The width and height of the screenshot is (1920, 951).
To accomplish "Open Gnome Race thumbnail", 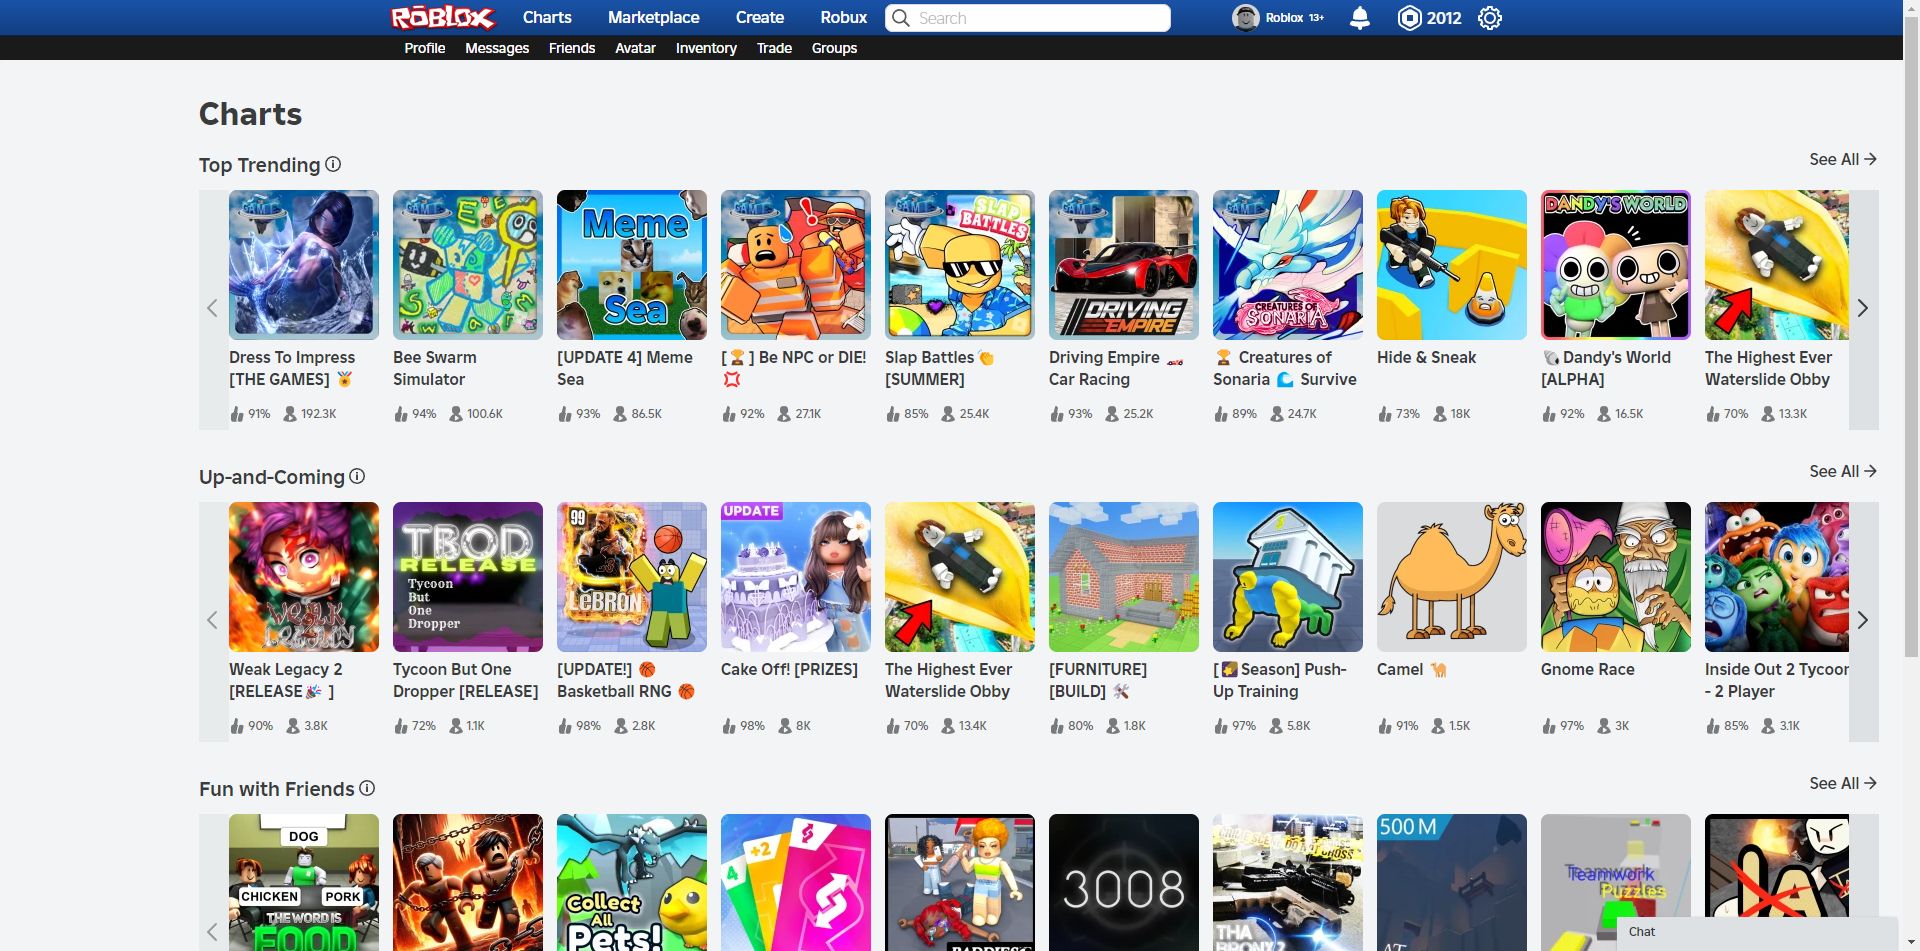I will coord(1616,577).
